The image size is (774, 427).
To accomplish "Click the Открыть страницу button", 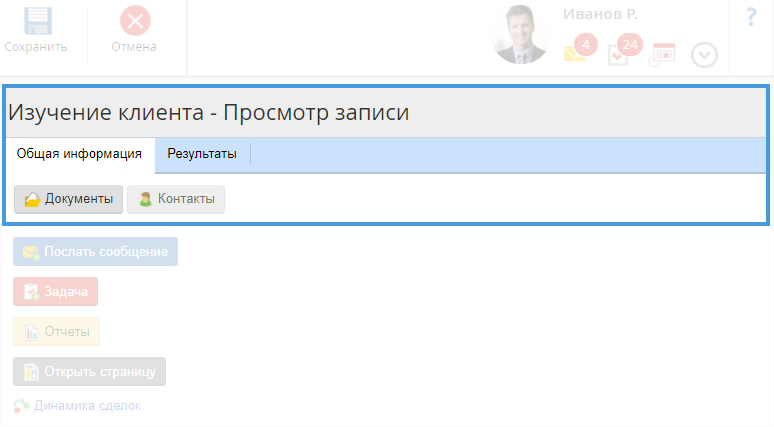I will coord(89,371).
